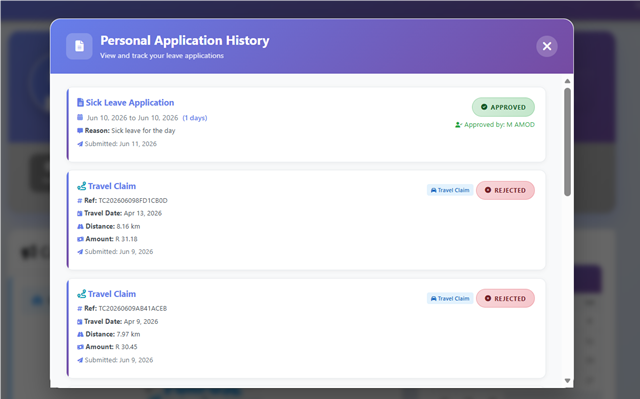Click paper plane icon on the R 30.45 claim

click(x=80, y=360)
